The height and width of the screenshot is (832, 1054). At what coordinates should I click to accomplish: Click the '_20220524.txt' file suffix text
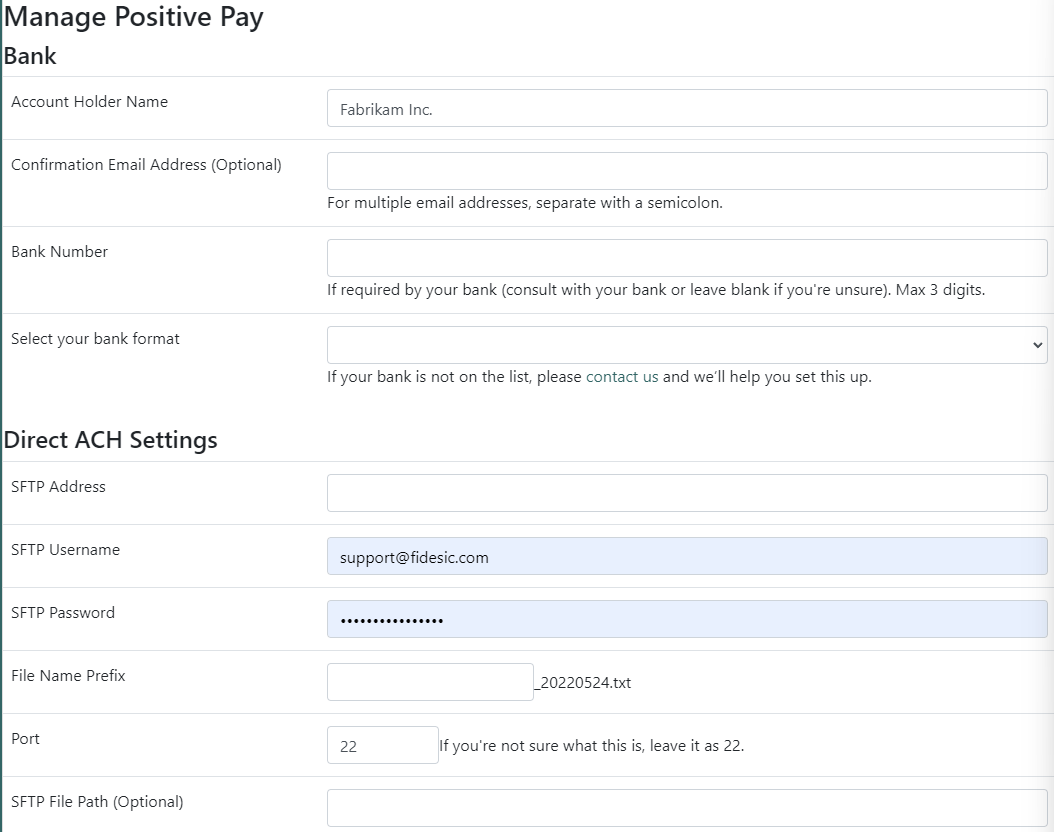pyautogui.click(x=583, y=683)
